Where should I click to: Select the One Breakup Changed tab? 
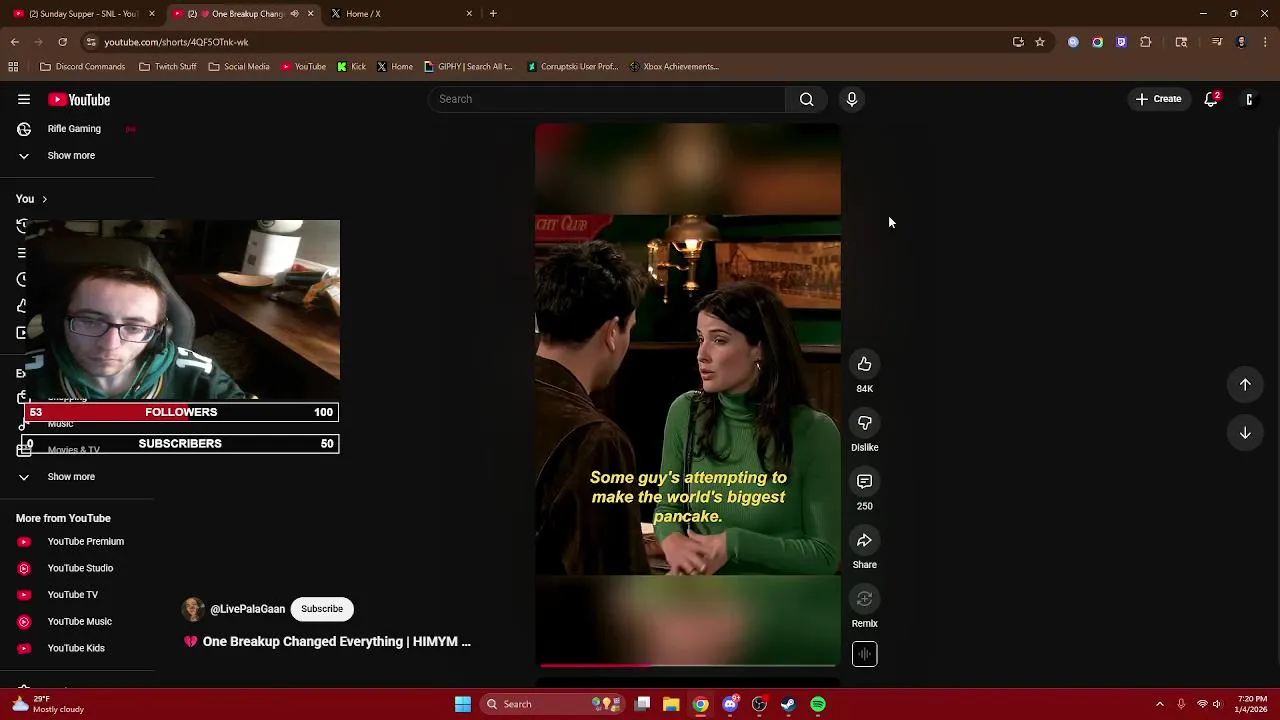click(243, 14)
